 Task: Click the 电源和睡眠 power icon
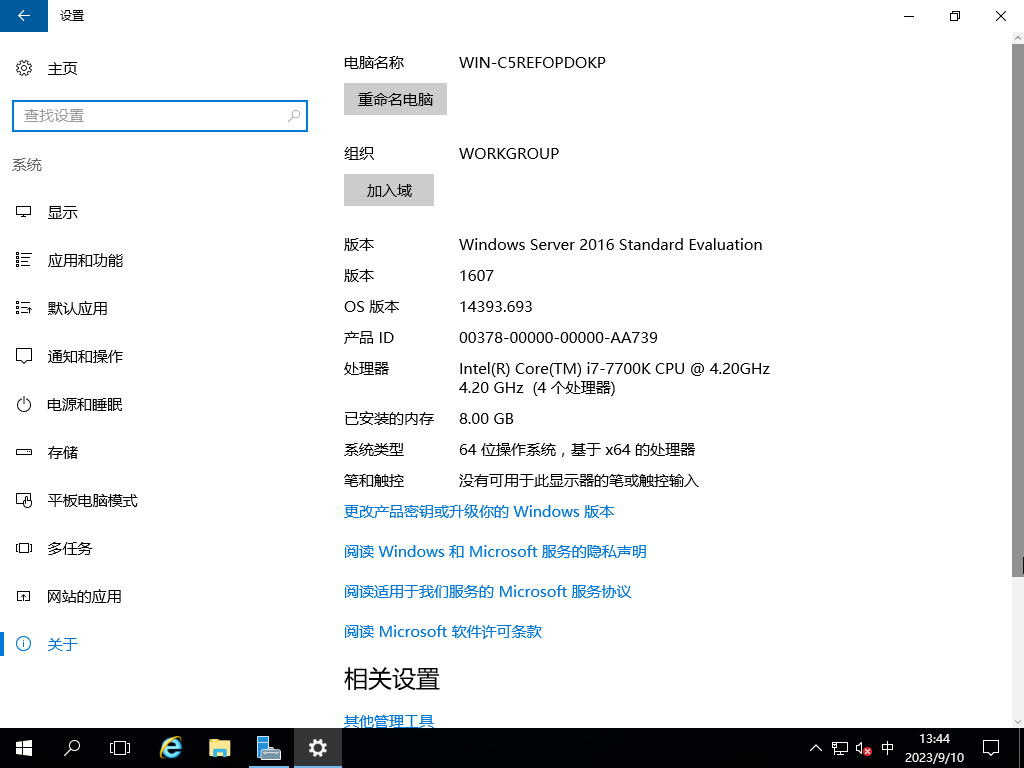pyautogui.click(x=24, y=404)
